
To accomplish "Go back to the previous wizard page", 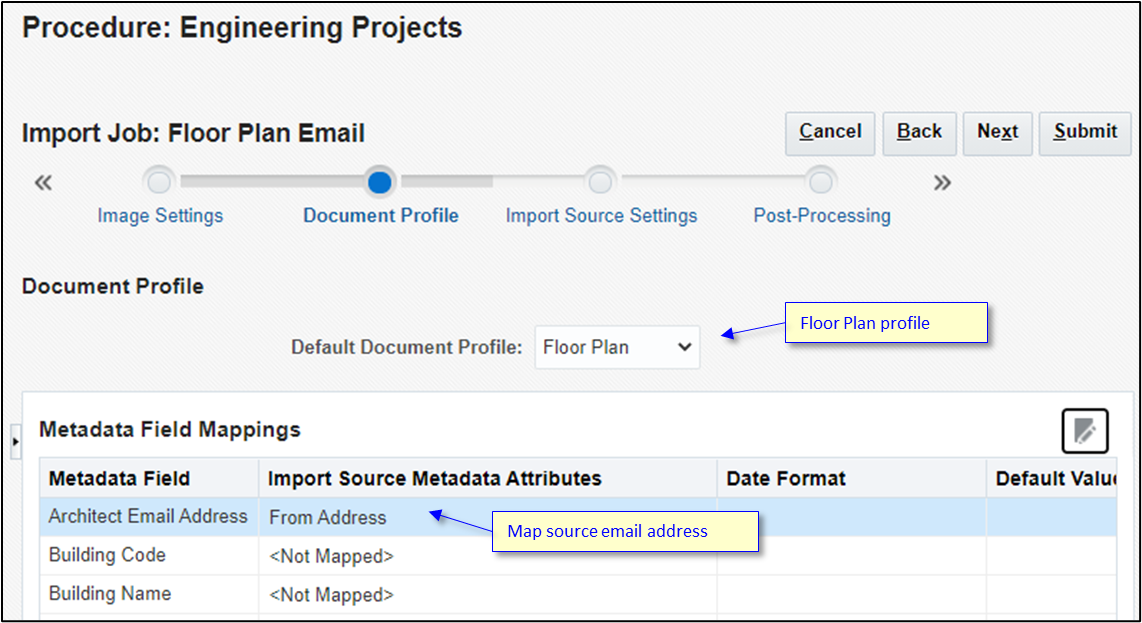I will [919, 133].
